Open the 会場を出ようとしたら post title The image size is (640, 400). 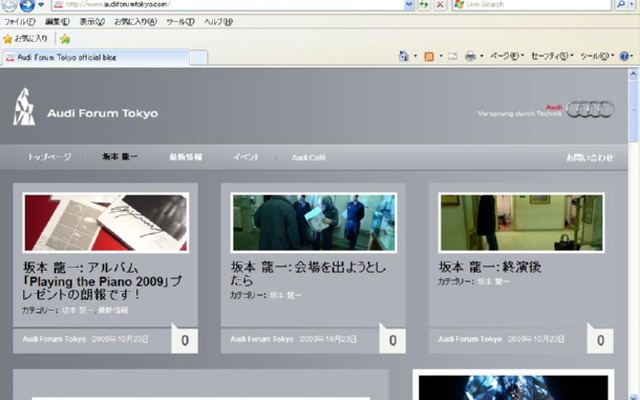pyautogui.click(x=308, y=274)
